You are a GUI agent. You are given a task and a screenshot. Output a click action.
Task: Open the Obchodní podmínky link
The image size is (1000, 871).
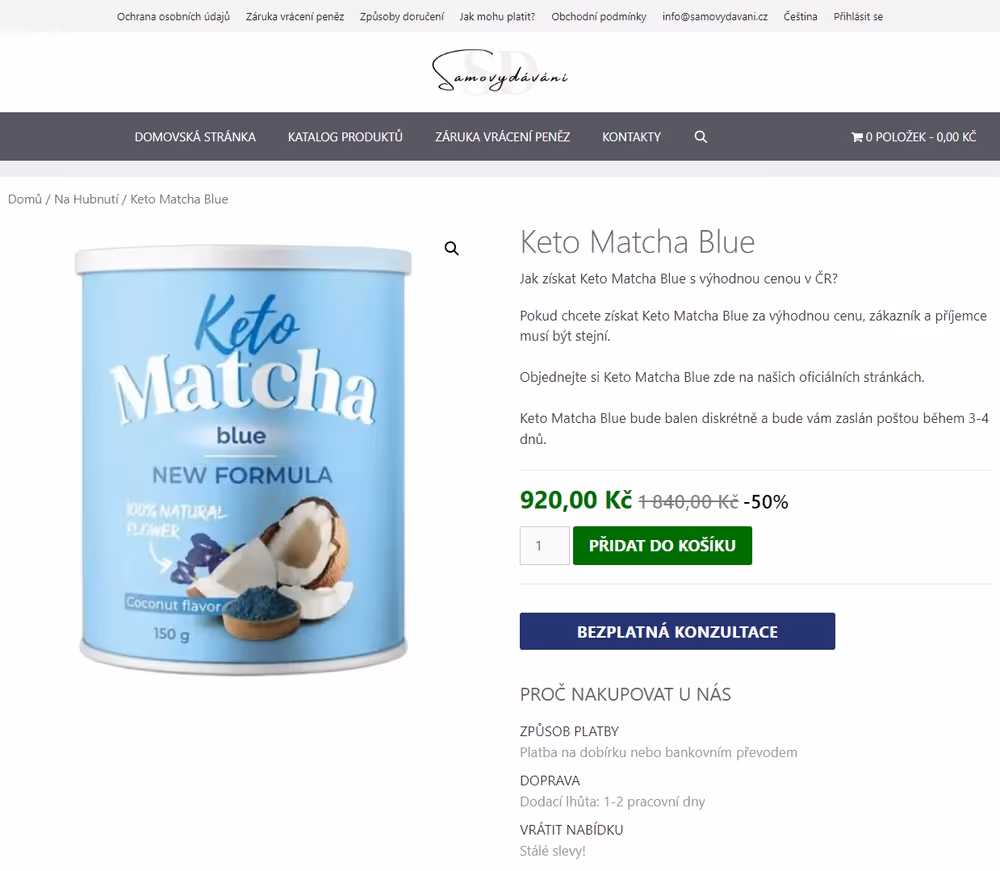pyautogui.click(x=599, y=17)
